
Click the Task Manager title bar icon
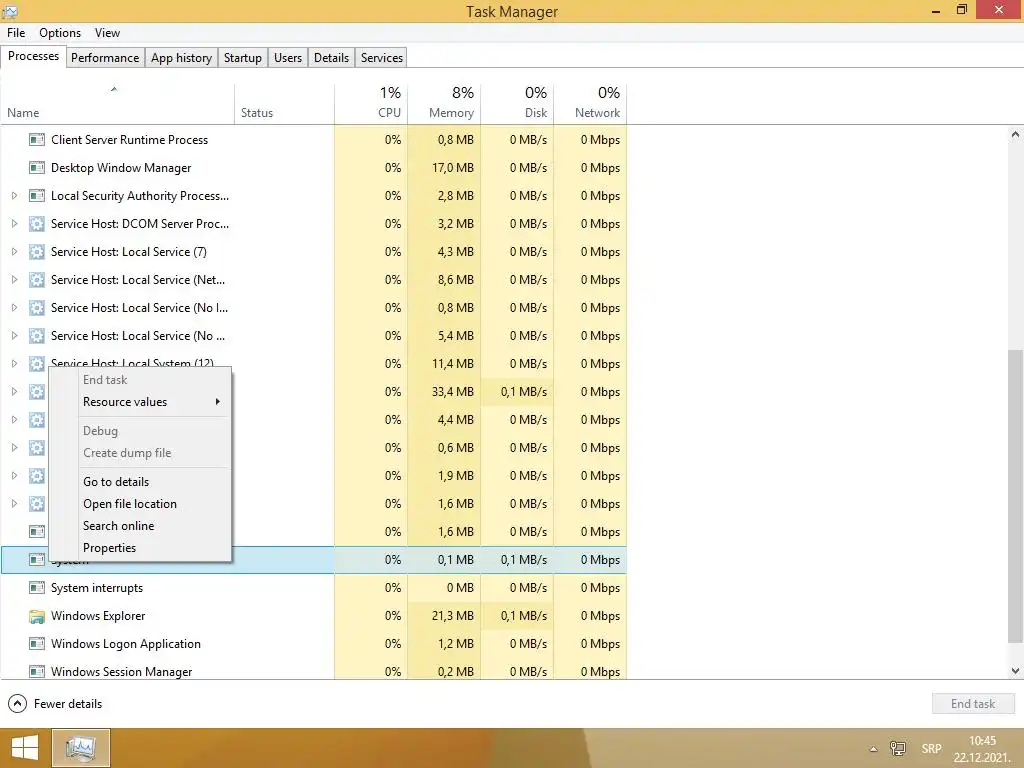10,11
